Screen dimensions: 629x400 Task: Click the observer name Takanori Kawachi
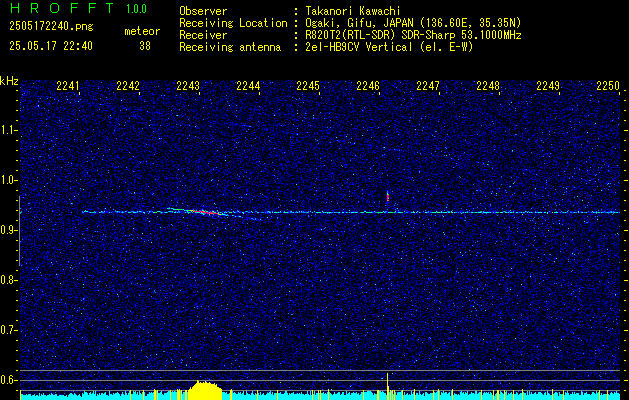click(x=353, y=11)
